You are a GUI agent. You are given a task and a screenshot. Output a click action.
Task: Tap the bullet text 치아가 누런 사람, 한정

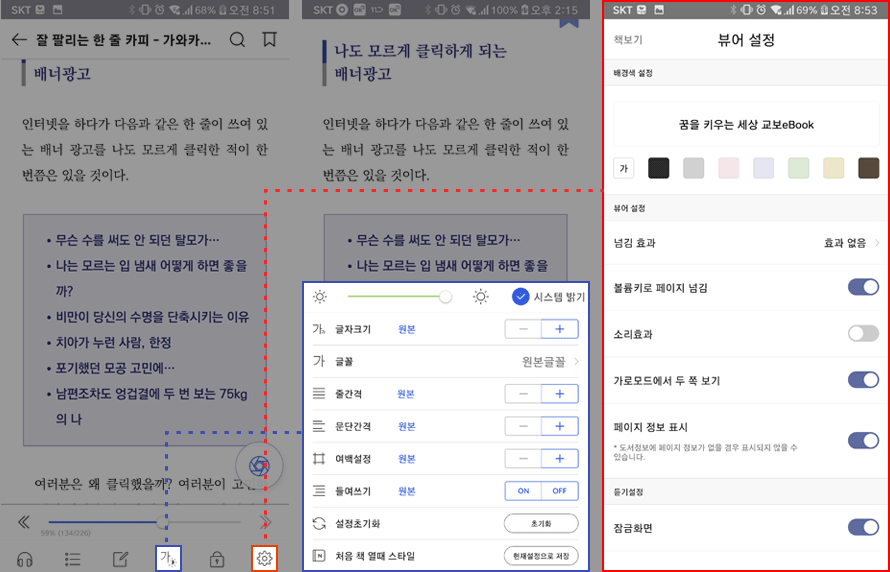pos(114,342)
